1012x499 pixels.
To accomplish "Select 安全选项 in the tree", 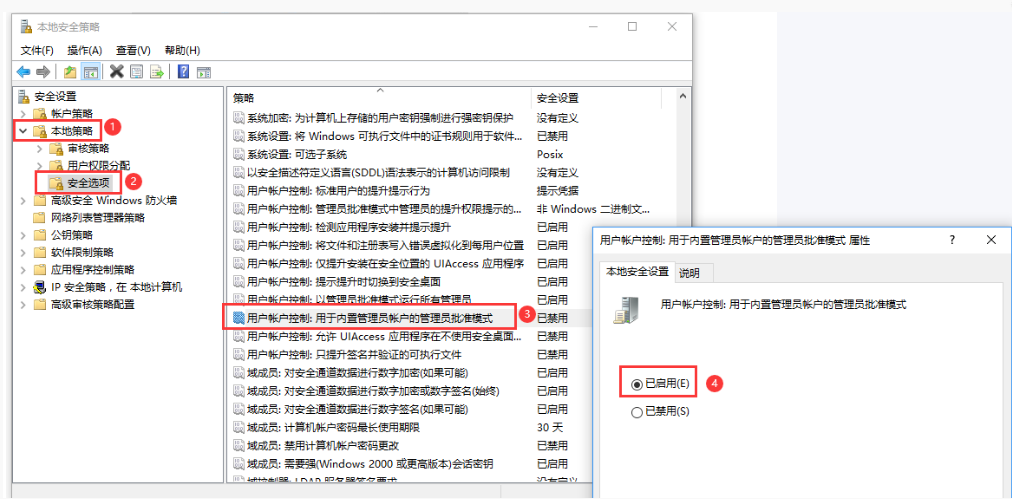I will (86, 182).
